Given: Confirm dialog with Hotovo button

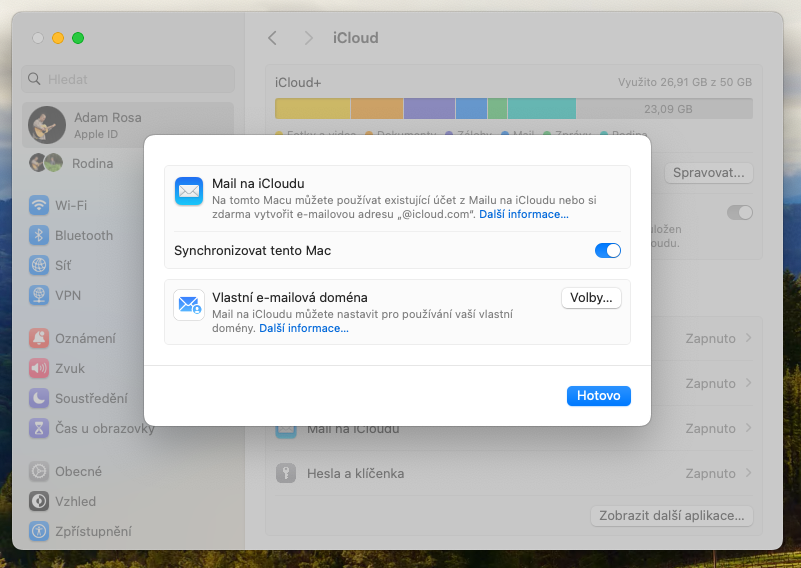Looking at the screenshot, I should 599,396.
